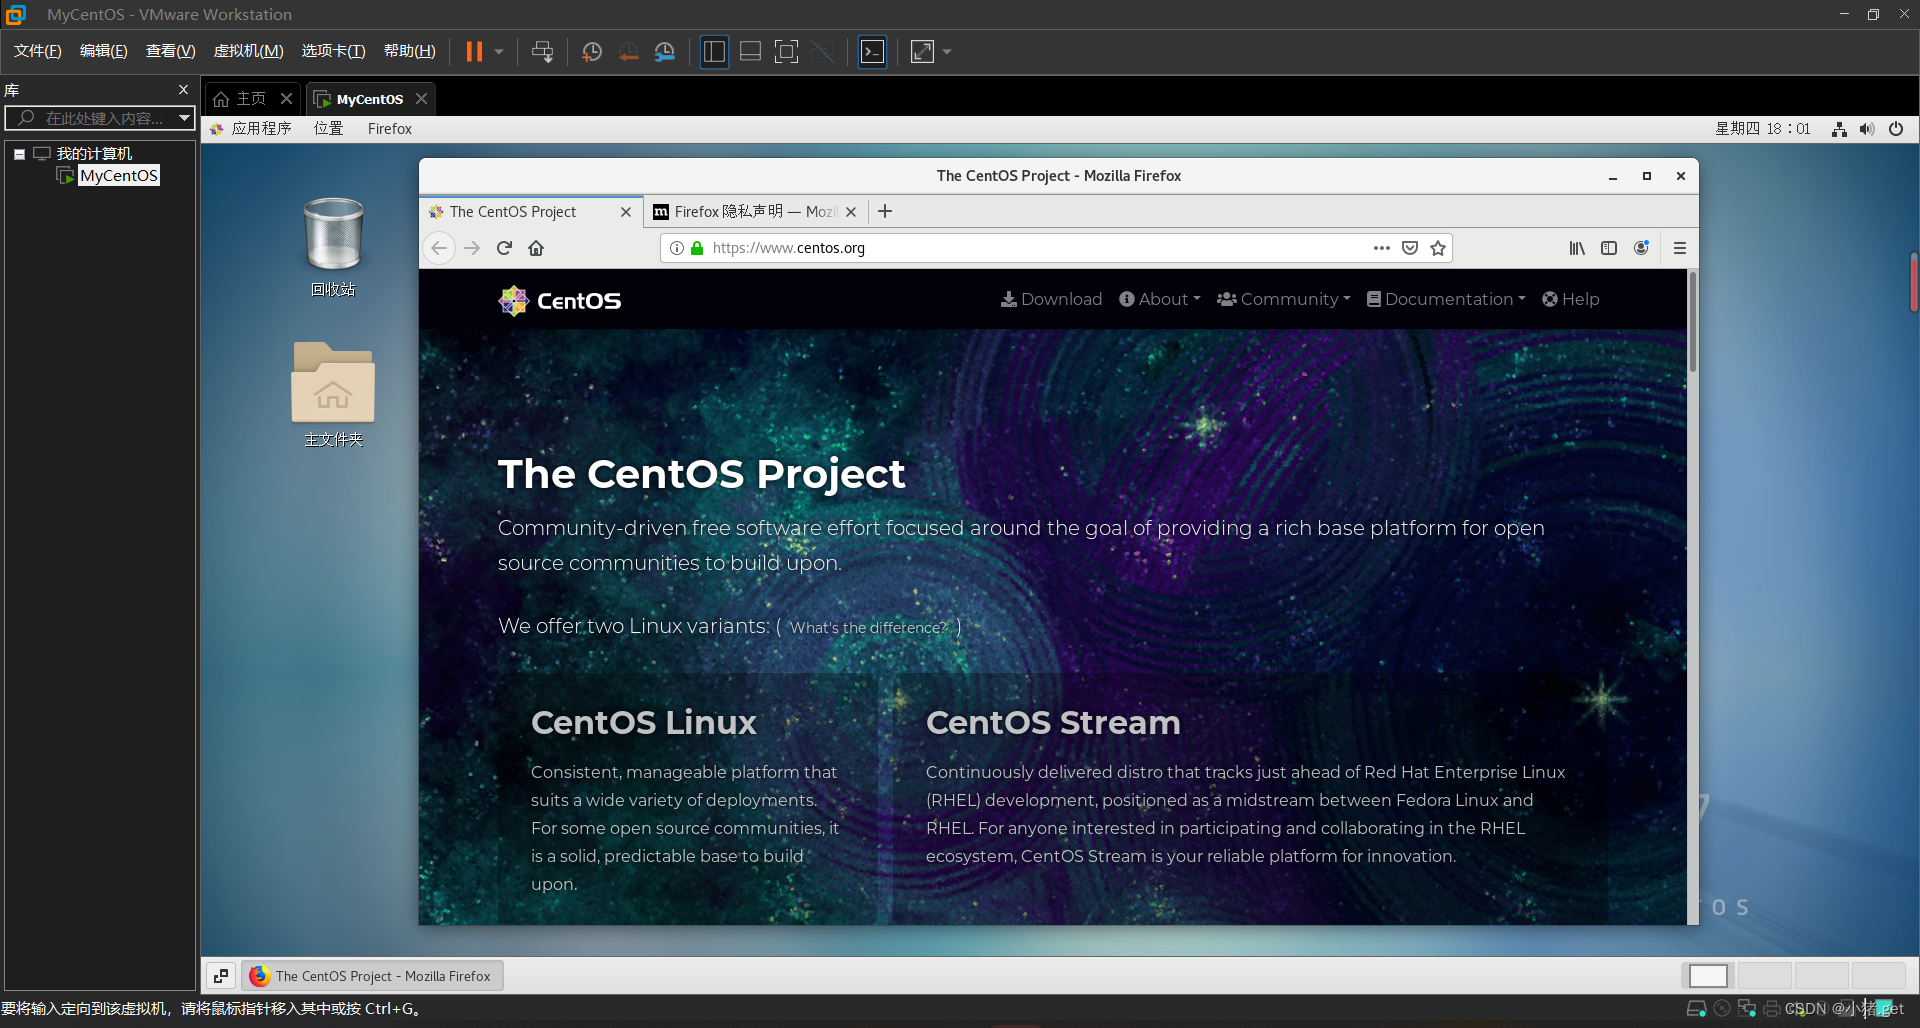1920x1028 pixels.
Task: Collapse the 我的计算机 tree node
Action: 19,154
